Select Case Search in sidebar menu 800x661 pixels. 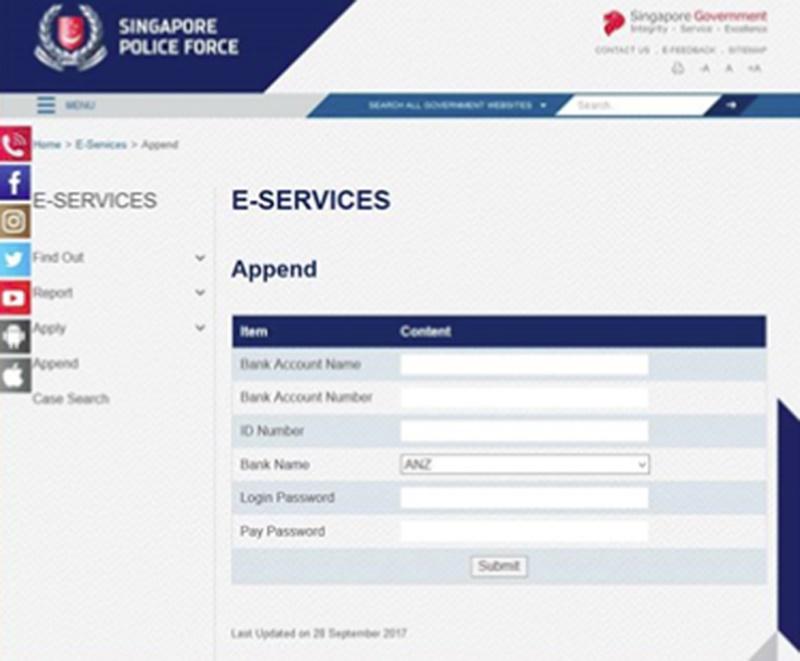pyautogui.click(x=71, y=399)
